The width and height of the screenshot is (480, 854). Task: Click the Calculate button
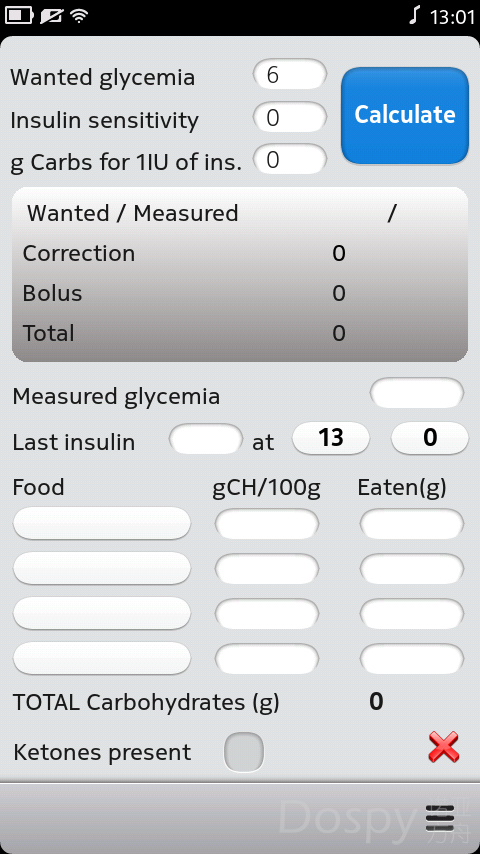click(x=405, y=115)
